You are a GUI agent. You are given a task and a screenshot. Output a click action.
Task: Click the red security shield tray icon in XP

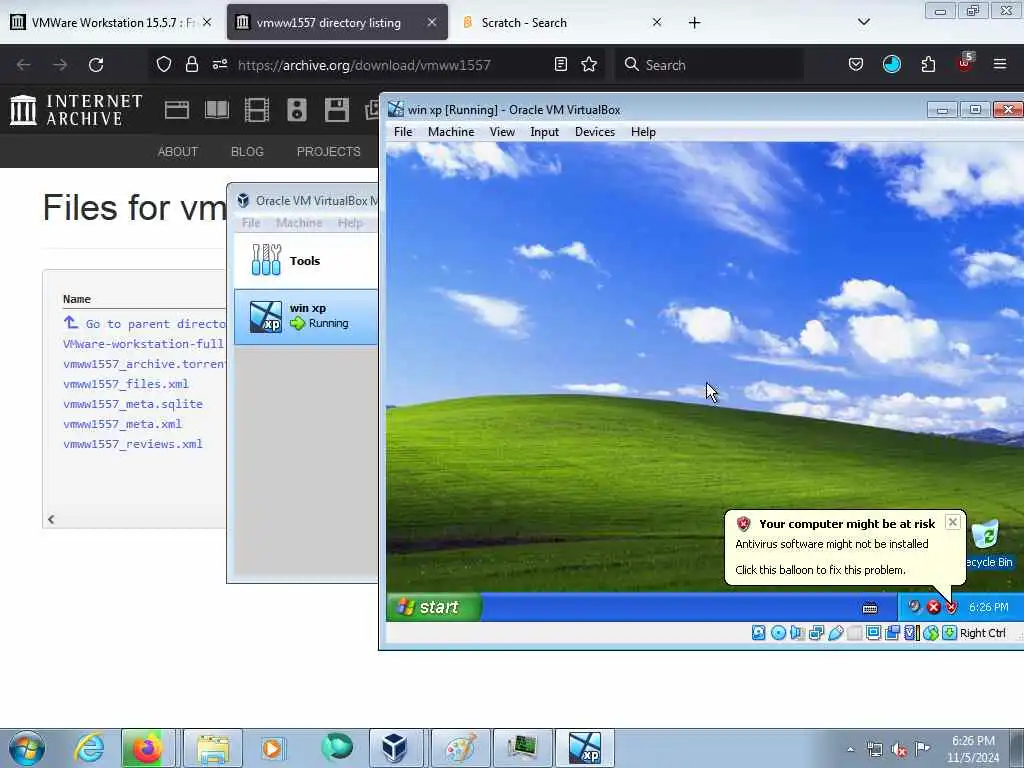coord(952,607)
